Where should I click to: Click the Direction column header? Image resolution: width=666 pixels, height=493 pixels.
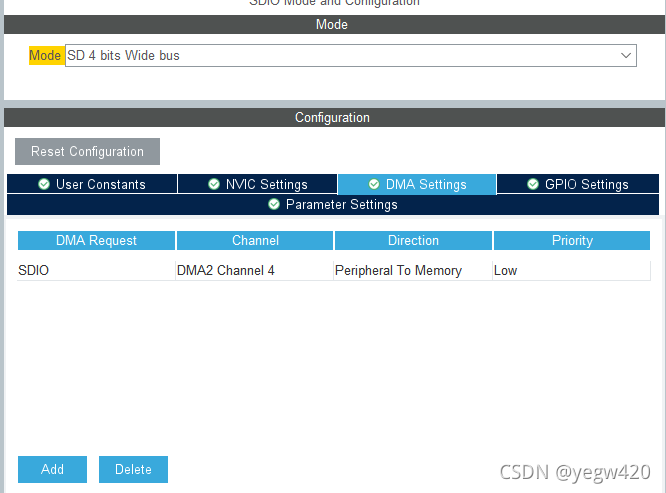coord(413,240)
